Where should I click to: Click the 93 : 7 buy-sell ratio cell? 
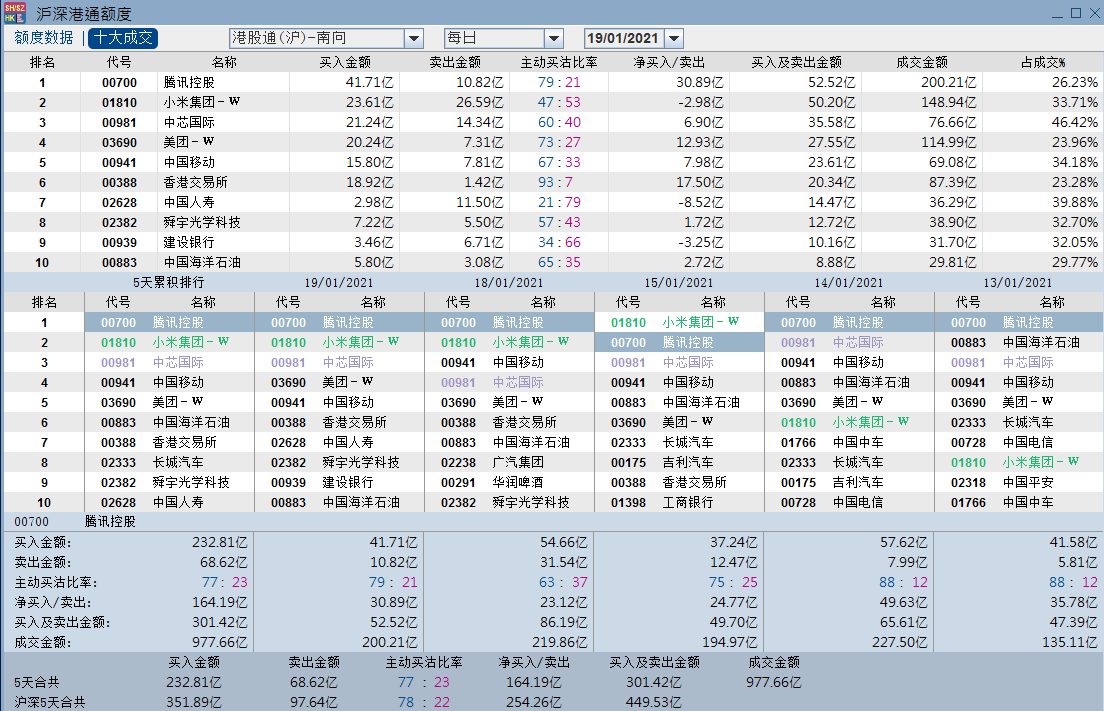tap(556, 182)
